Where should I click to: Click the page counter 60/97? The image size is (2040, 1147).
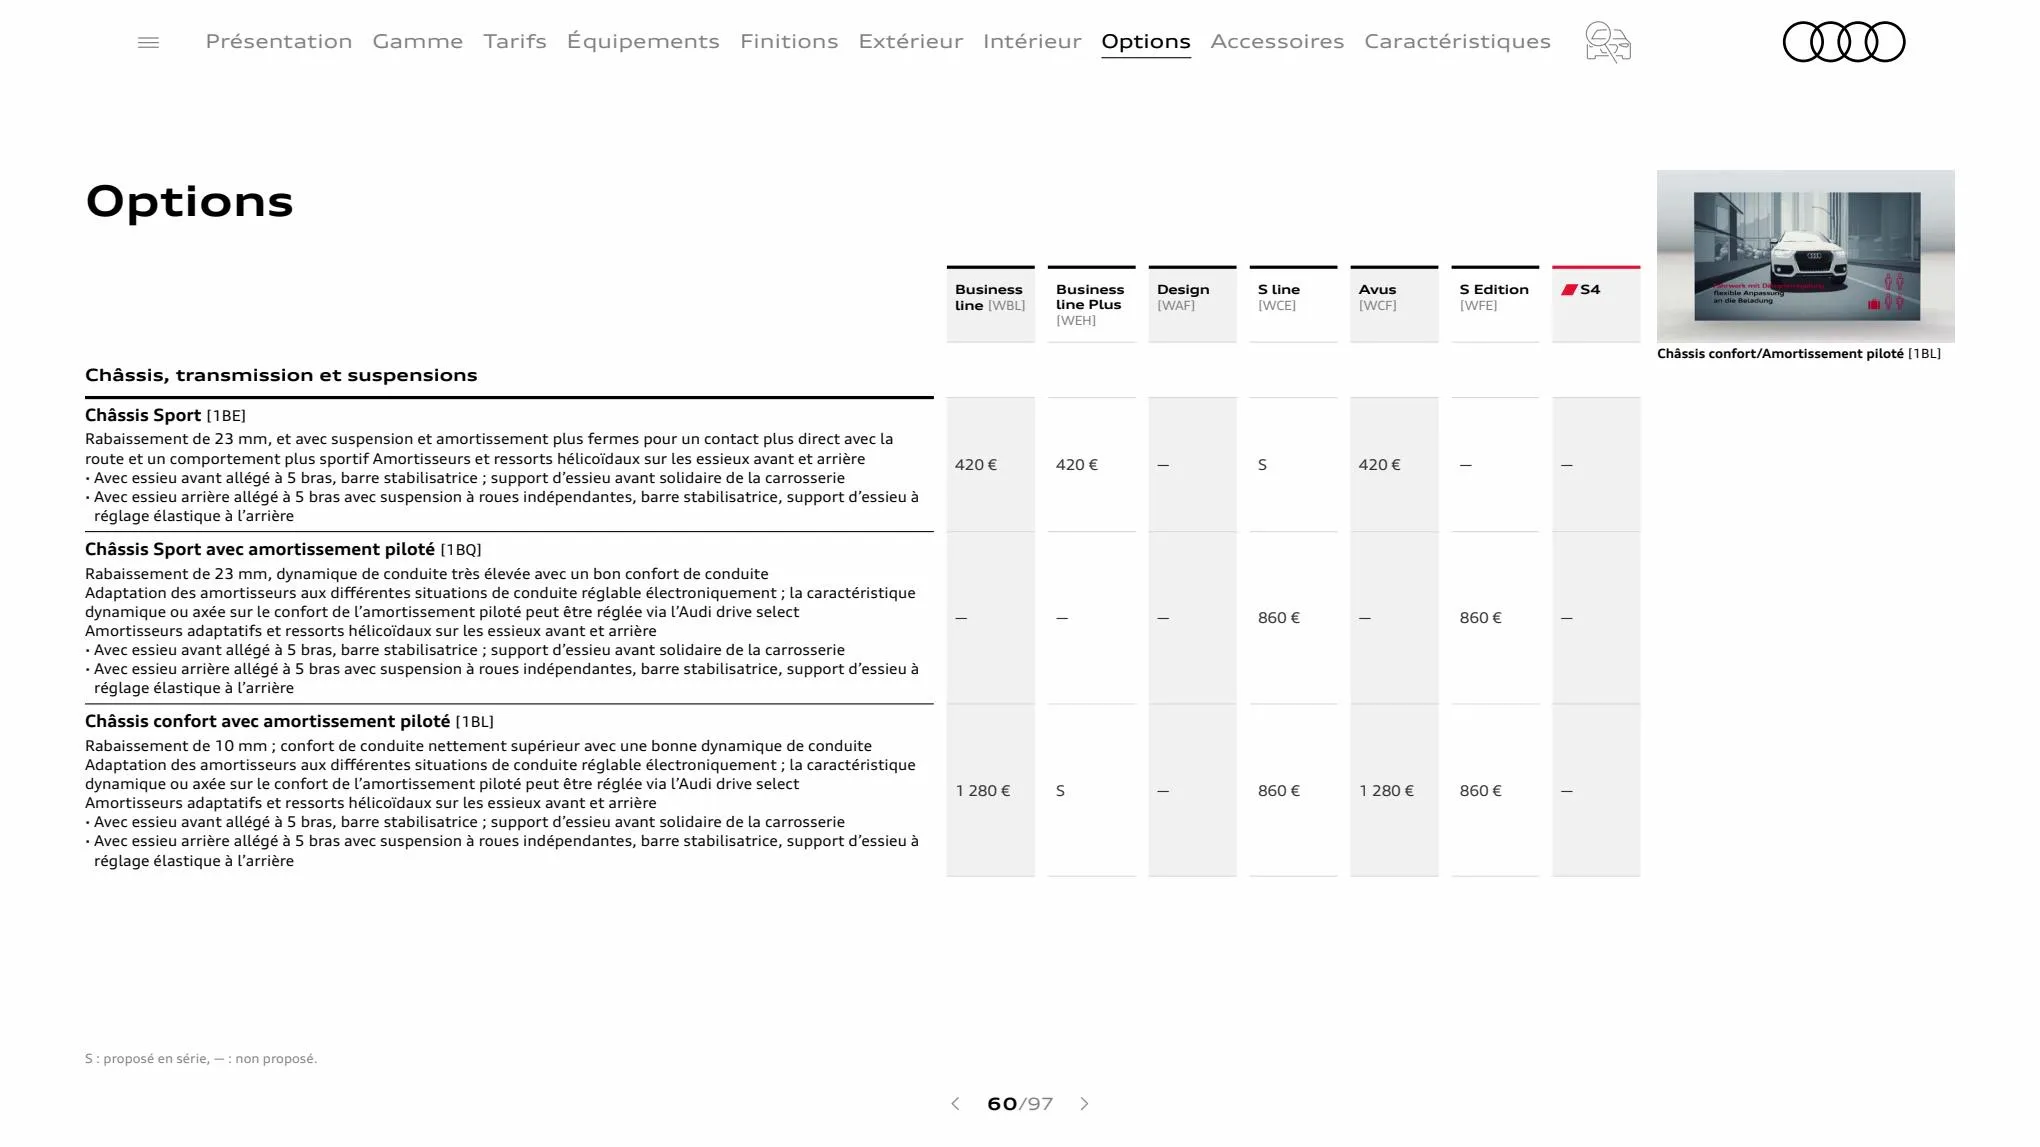pyautogui.click(x=1020, y=1104)
